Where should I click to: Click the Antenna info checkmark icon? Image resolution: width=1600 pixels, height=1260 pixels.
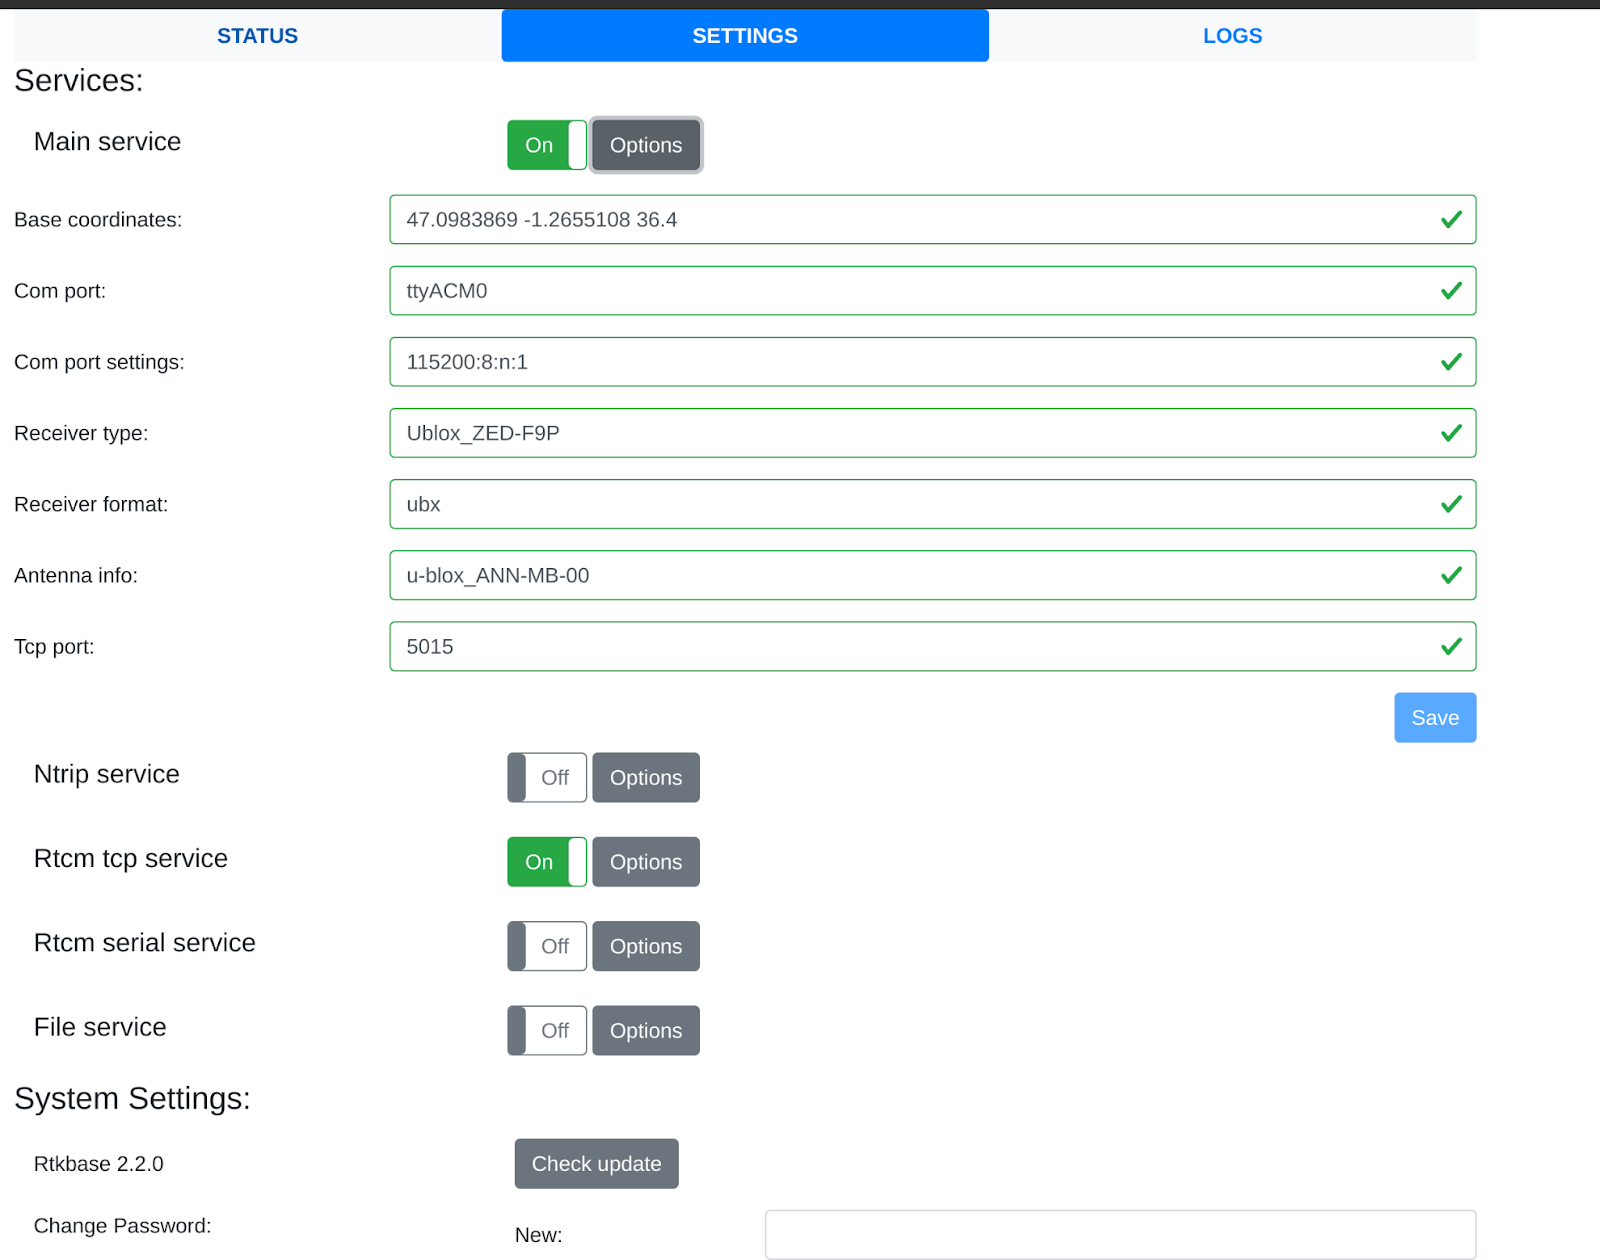[1451, 575]
